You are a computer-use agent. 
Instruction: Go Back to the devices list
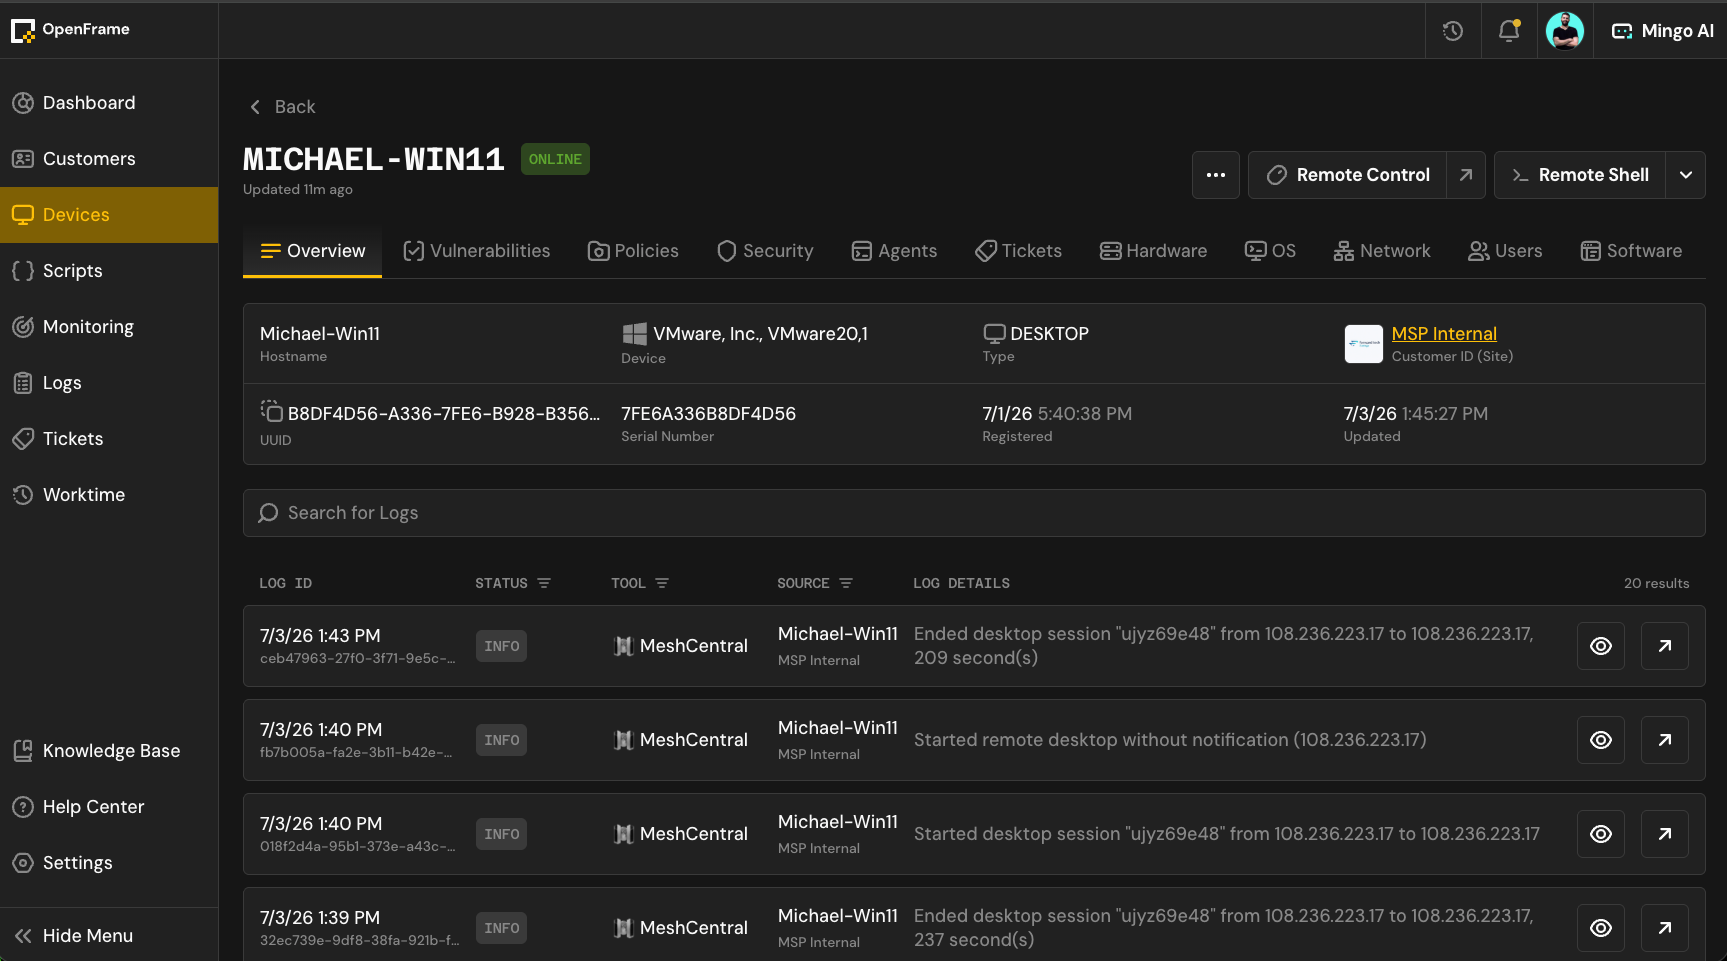[282, 107]
